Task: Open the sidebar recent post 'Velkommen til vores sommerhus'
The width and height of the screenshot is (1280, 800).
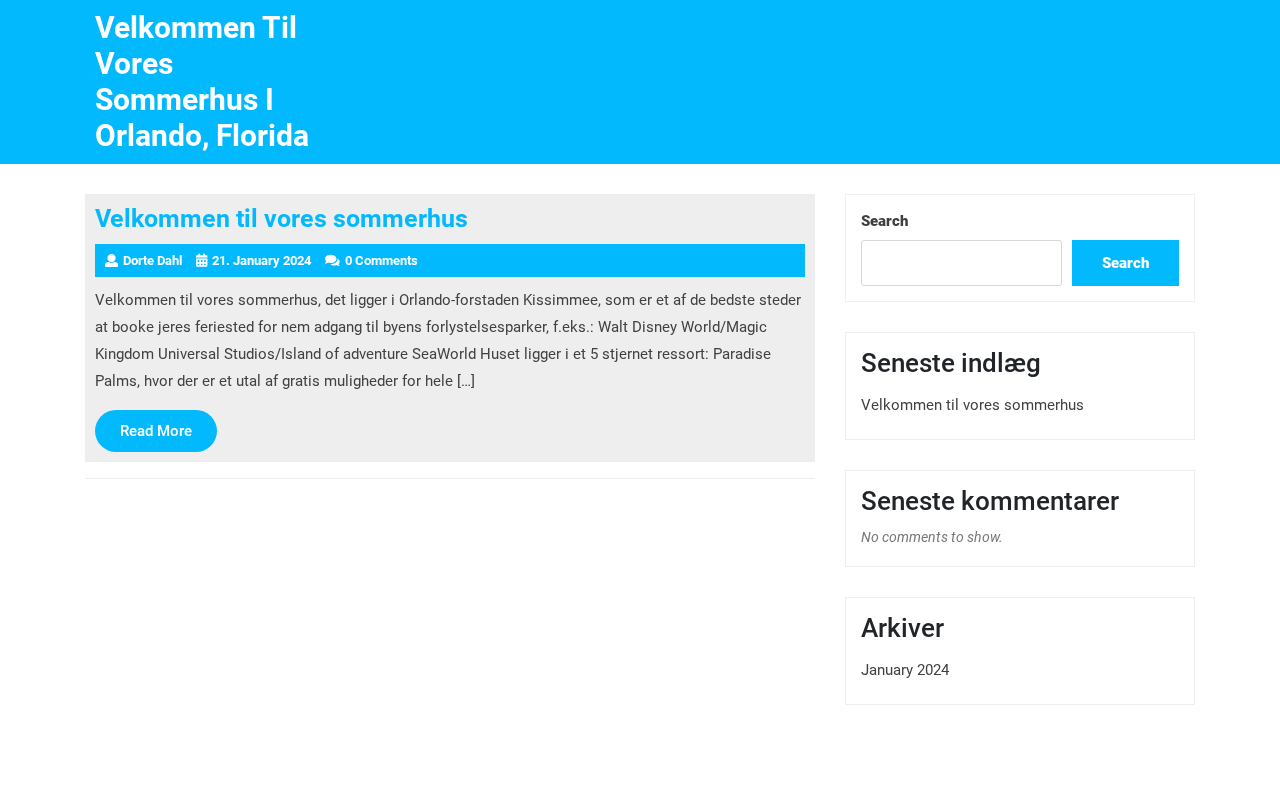Action: click(972, 405)
